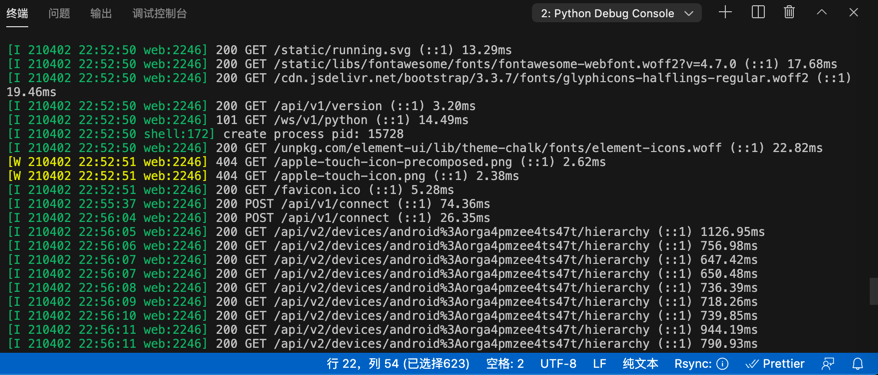
Task: Open the 调试控制台 tab
Action: click(160, 14)
